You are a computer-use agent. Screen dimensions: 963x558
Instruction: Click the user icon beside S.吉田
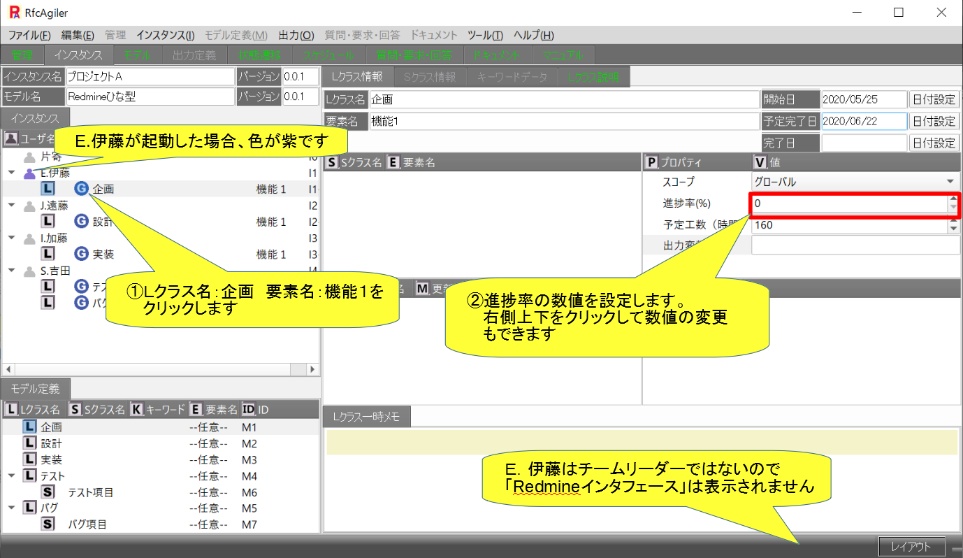click(29, 271)
